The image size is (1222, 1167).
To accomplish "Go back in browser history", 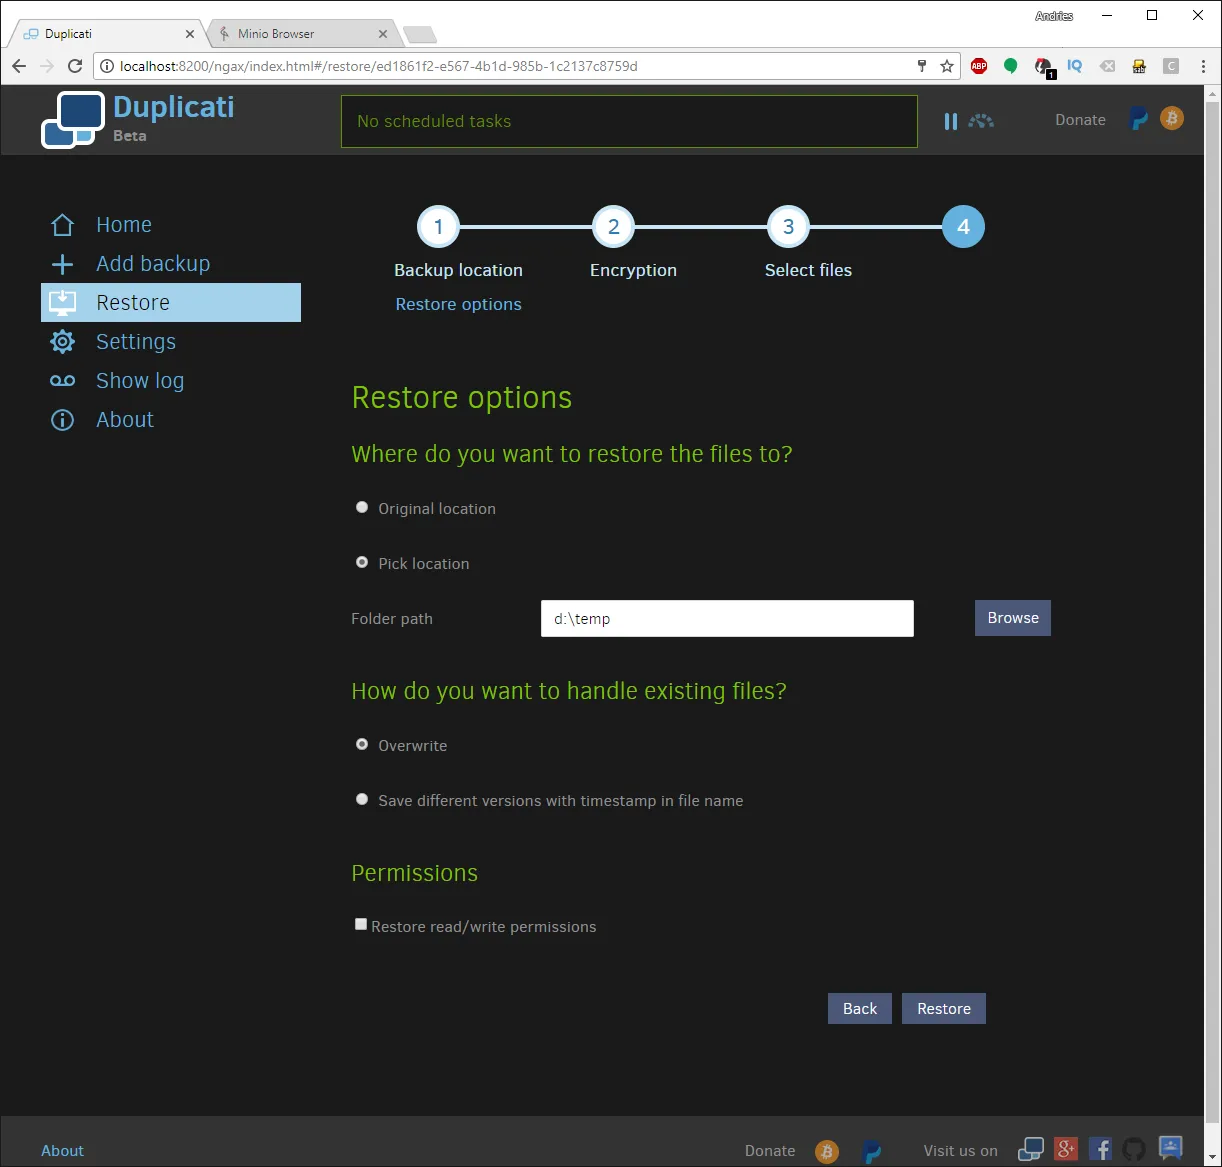I will click(x=19, y=66).
